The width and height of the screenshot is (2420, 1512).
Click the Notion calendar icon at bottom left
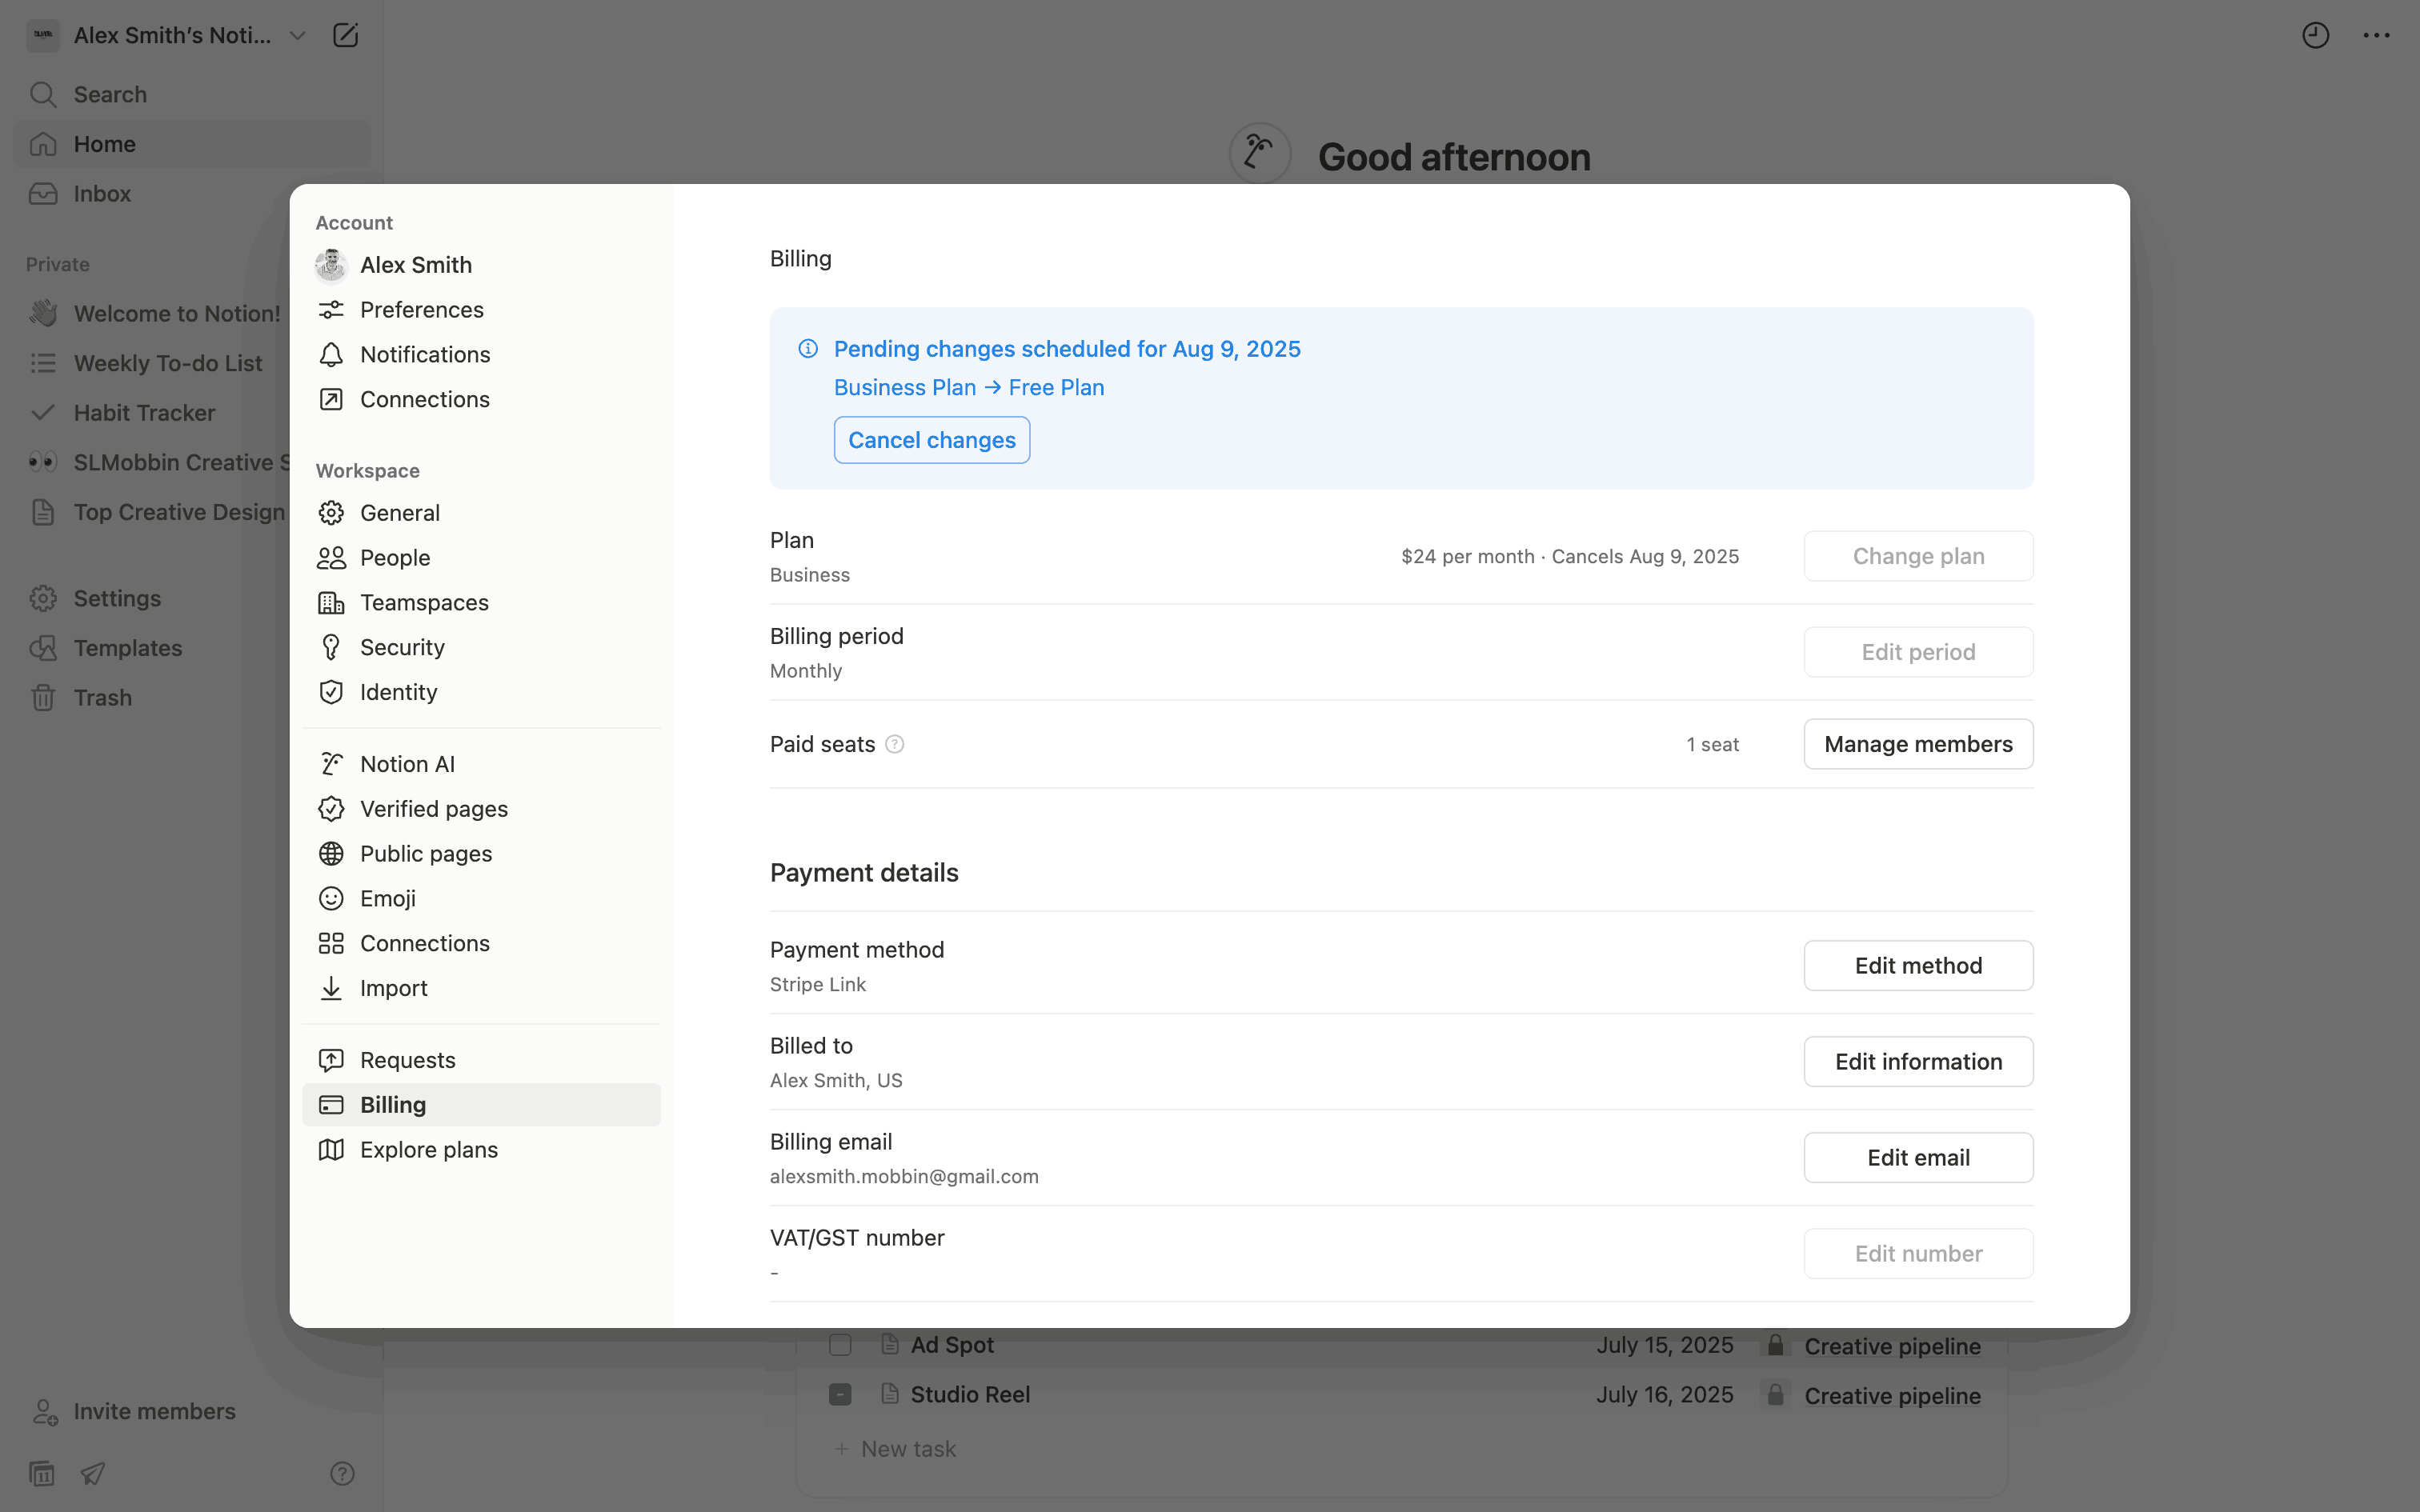42,1473
